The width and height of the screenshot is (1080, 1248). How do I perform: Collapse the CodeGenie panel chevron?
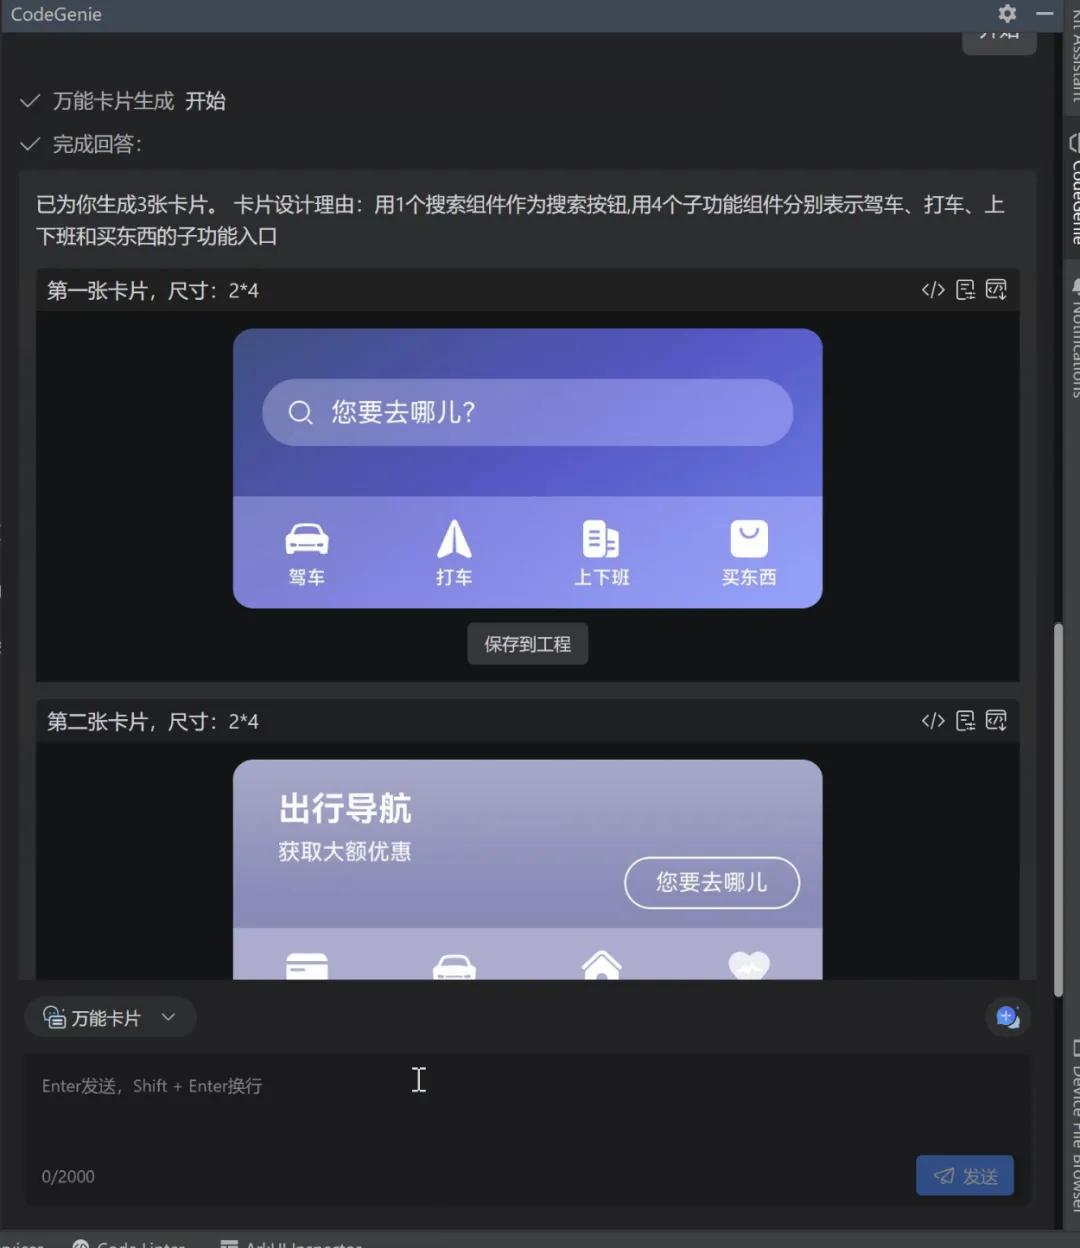(1044, 14)
